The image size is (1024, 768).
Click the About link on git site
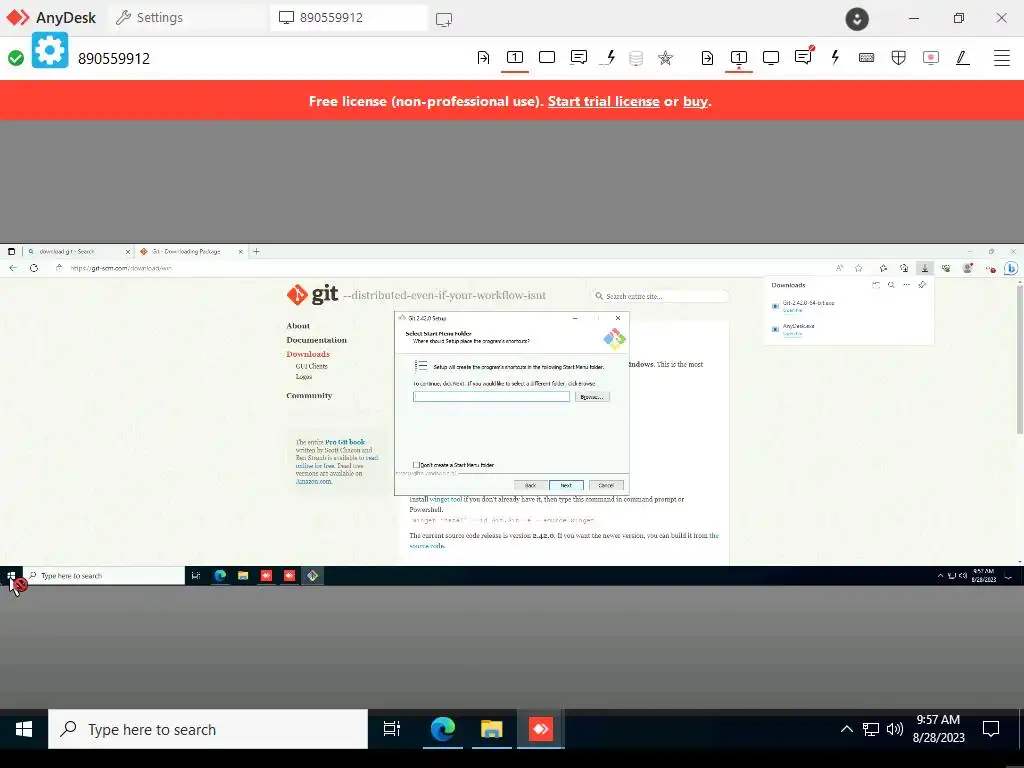[298, 326]
